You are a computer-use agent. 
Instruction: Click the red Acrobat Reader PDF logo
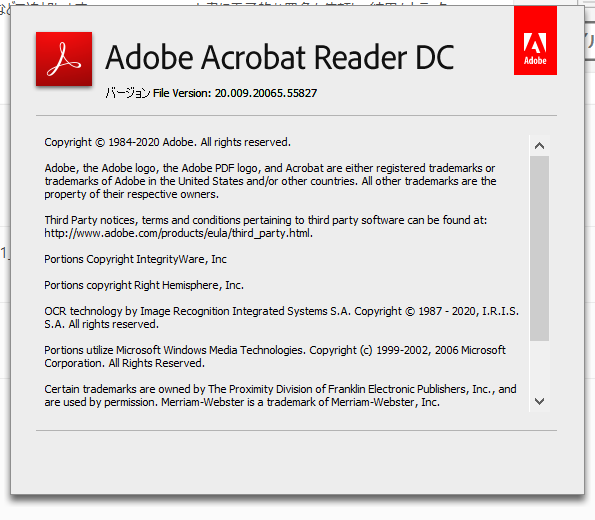64,59
